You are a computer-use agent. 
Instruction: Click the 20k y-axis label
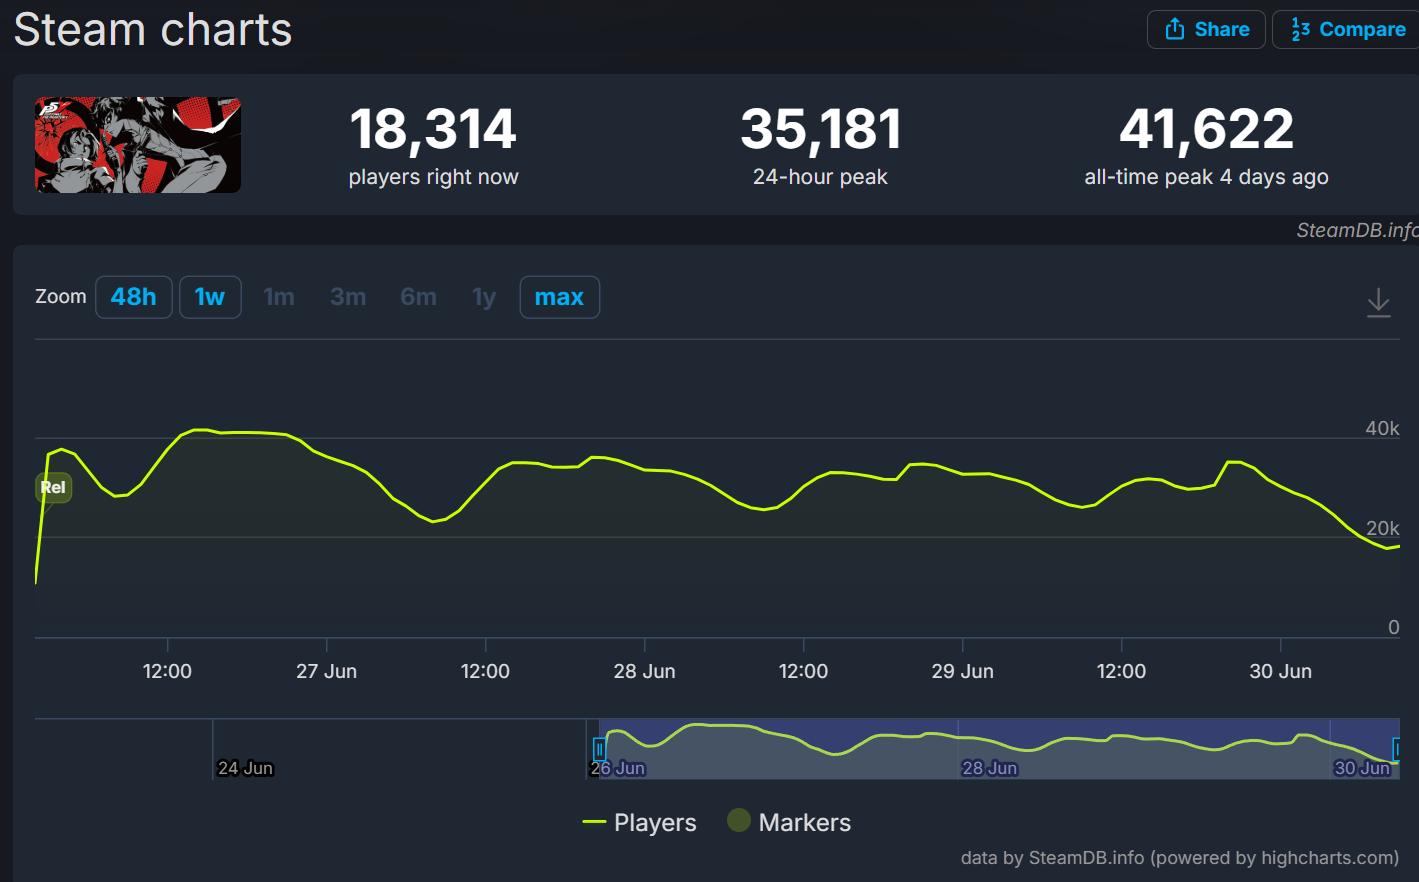point(1382,528)
